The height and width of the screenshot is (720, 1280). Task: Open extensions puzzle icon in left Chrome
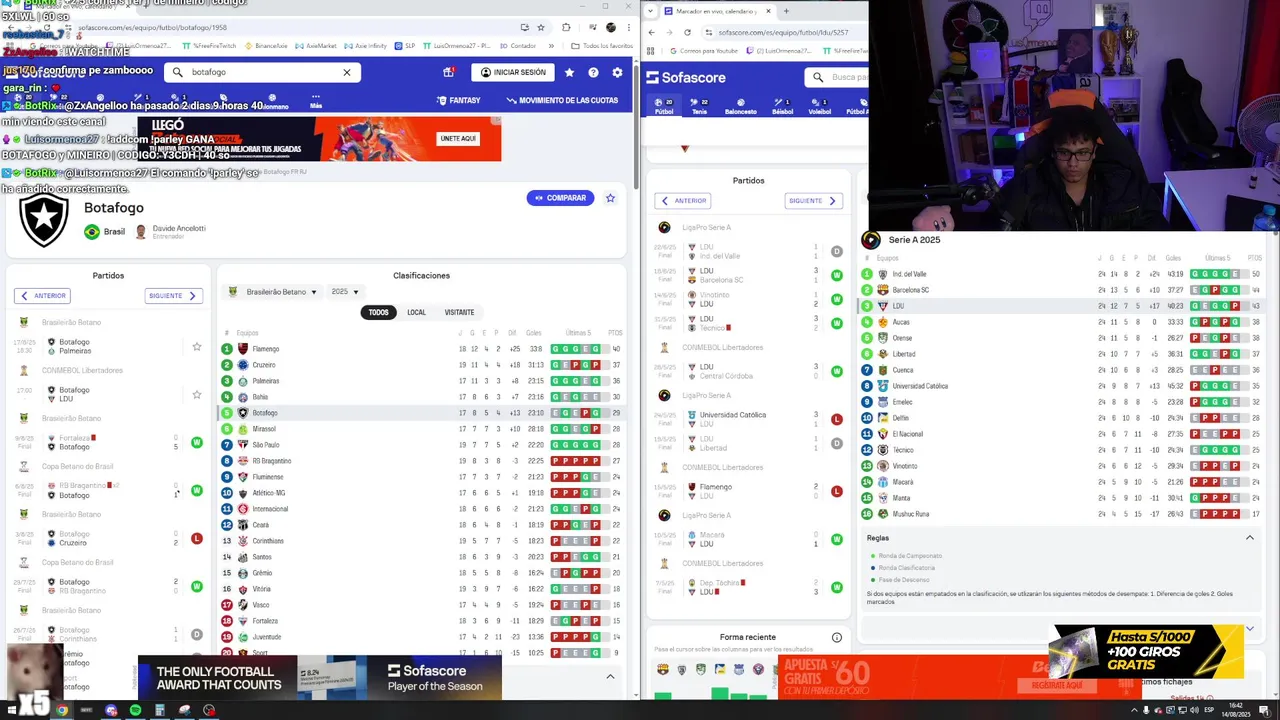(565, 27)
